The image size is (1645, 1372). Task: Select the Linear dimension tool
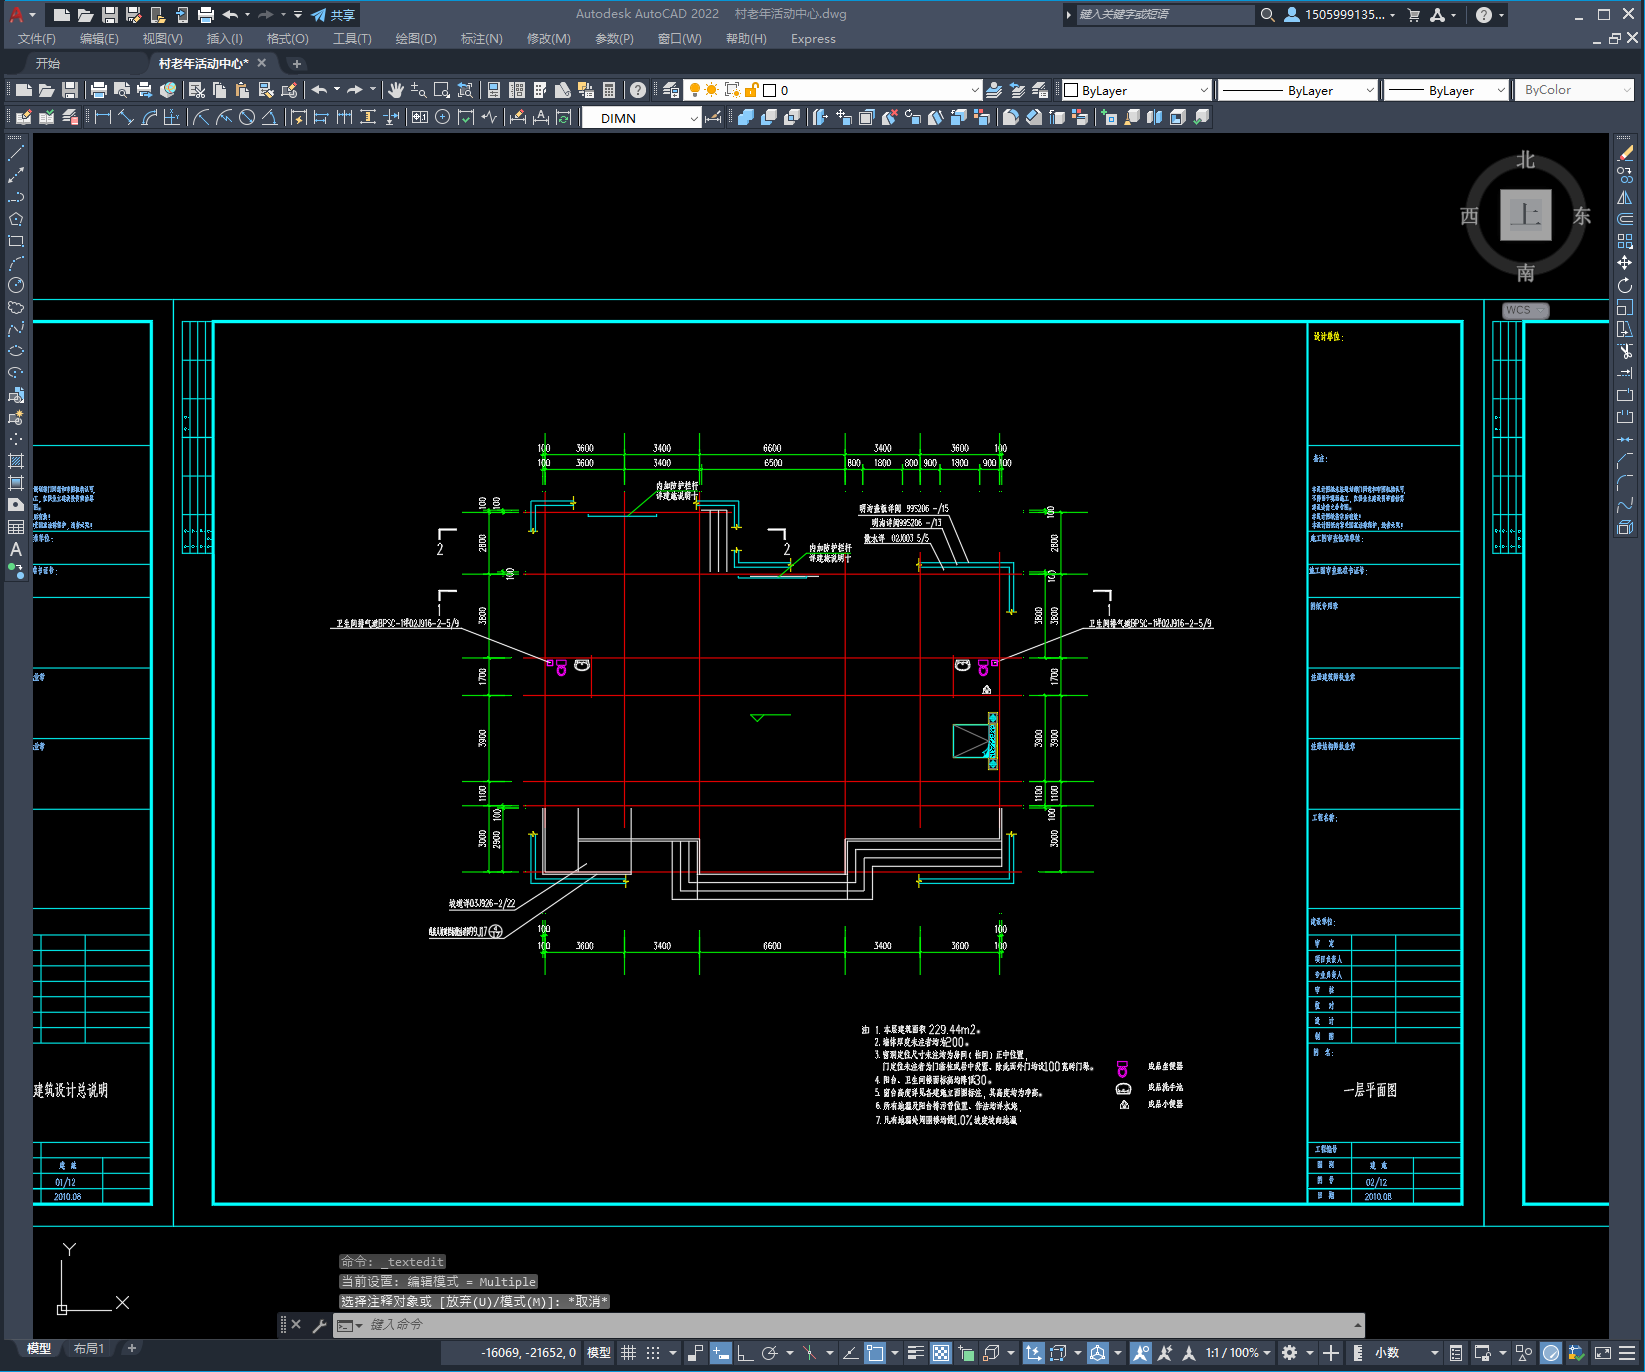click(103, 117)
